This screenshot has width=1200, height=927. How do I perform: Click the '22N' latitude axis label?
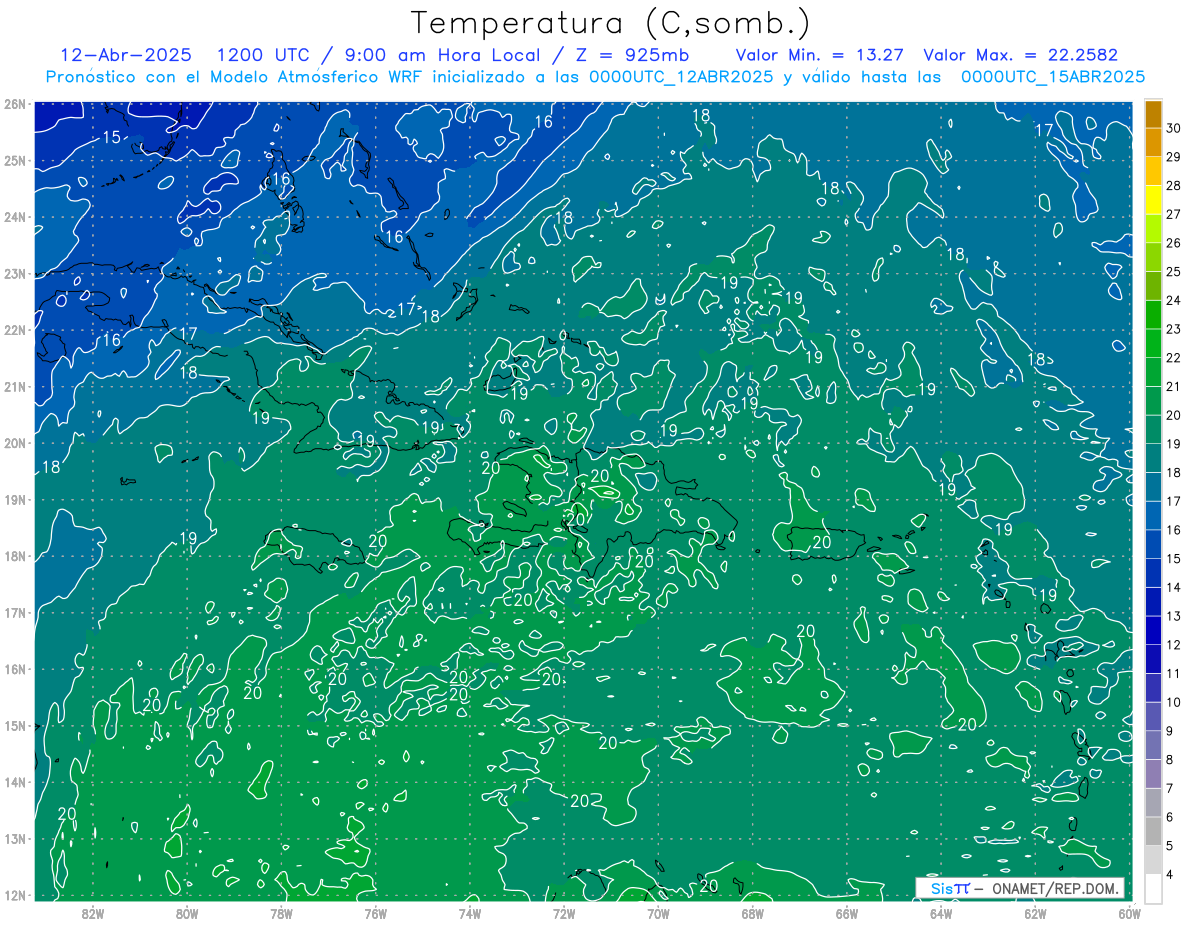[15, 330]
